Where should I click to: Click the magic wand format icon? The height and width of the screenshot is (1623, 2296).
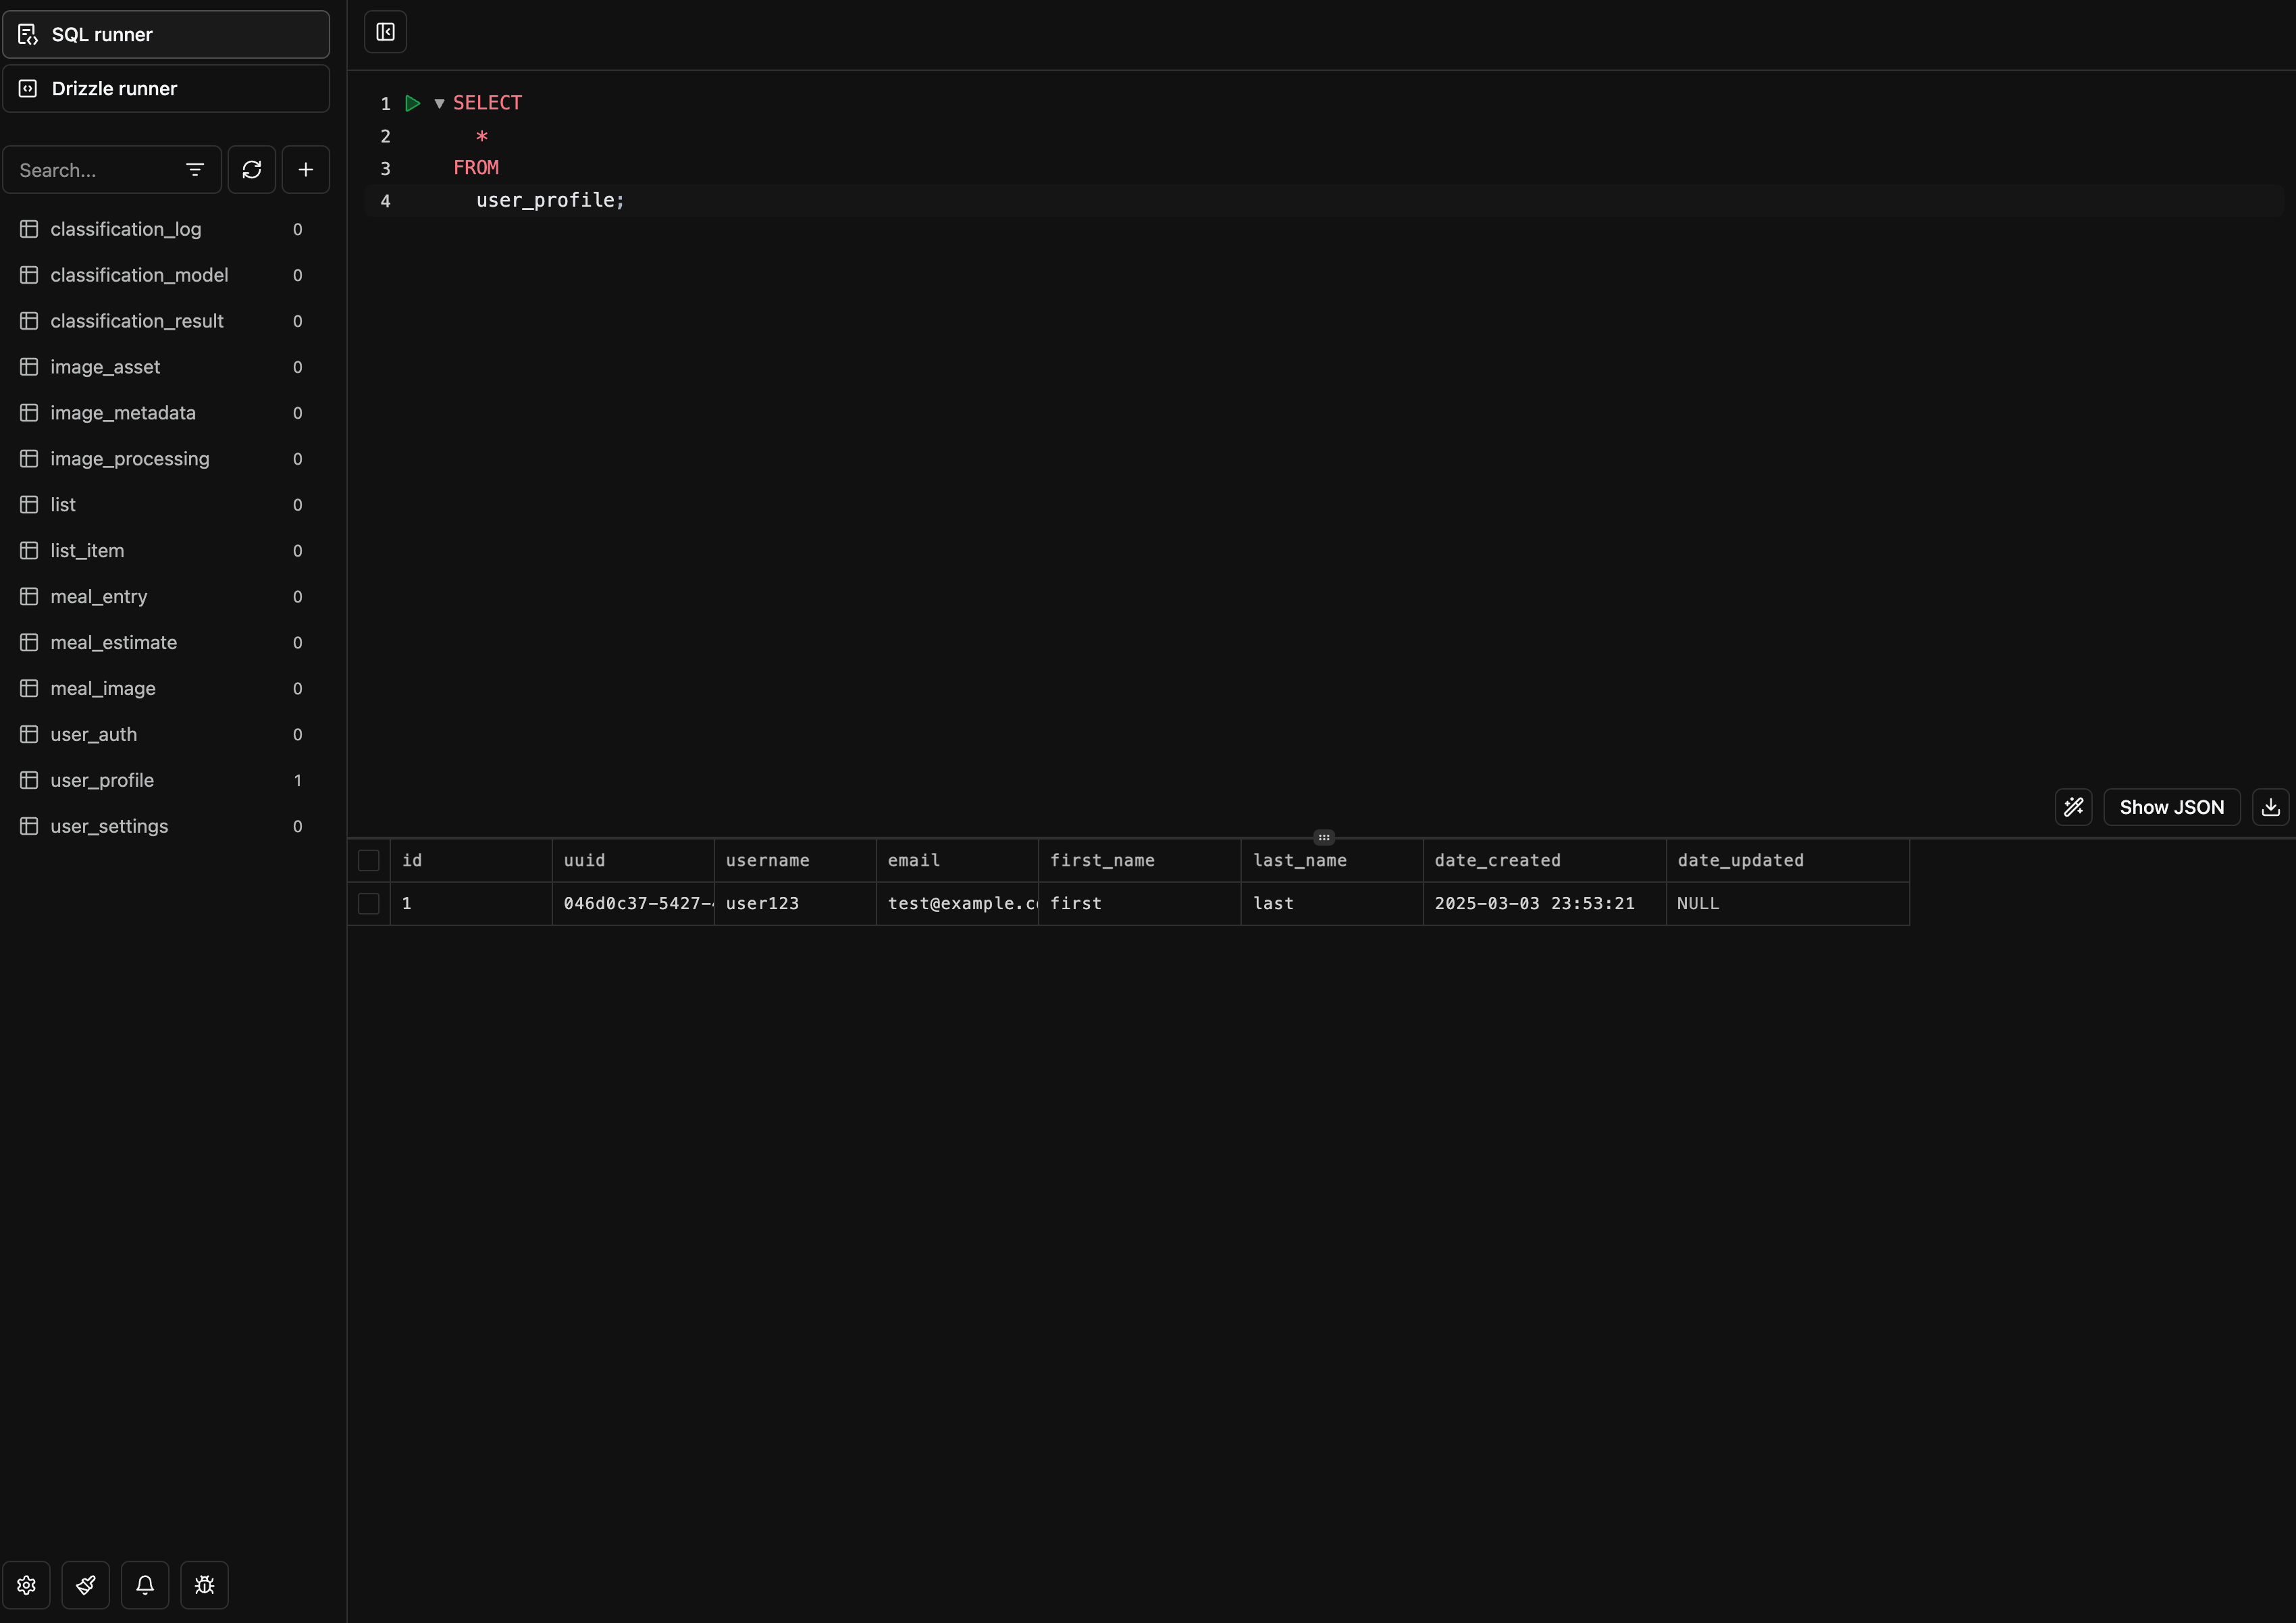pyautogui.click(x=2074, y=807)
